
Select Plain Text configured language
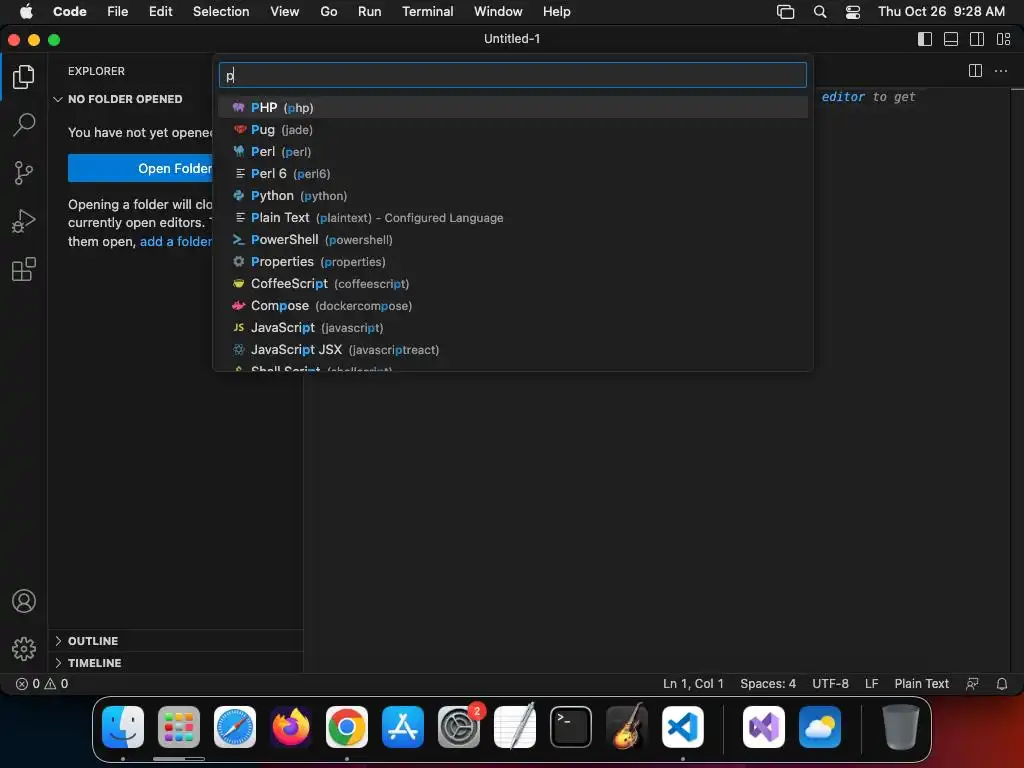(513, 217)
